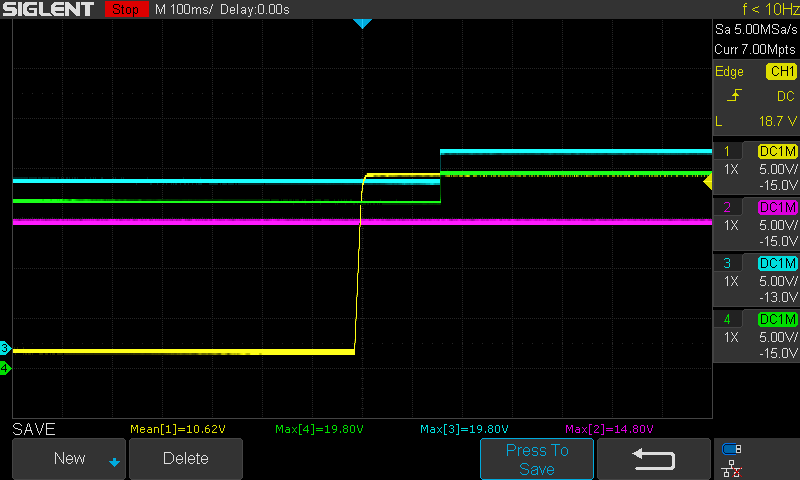
Task: Click the SAVE menu title
Action: tap(34, 429)
